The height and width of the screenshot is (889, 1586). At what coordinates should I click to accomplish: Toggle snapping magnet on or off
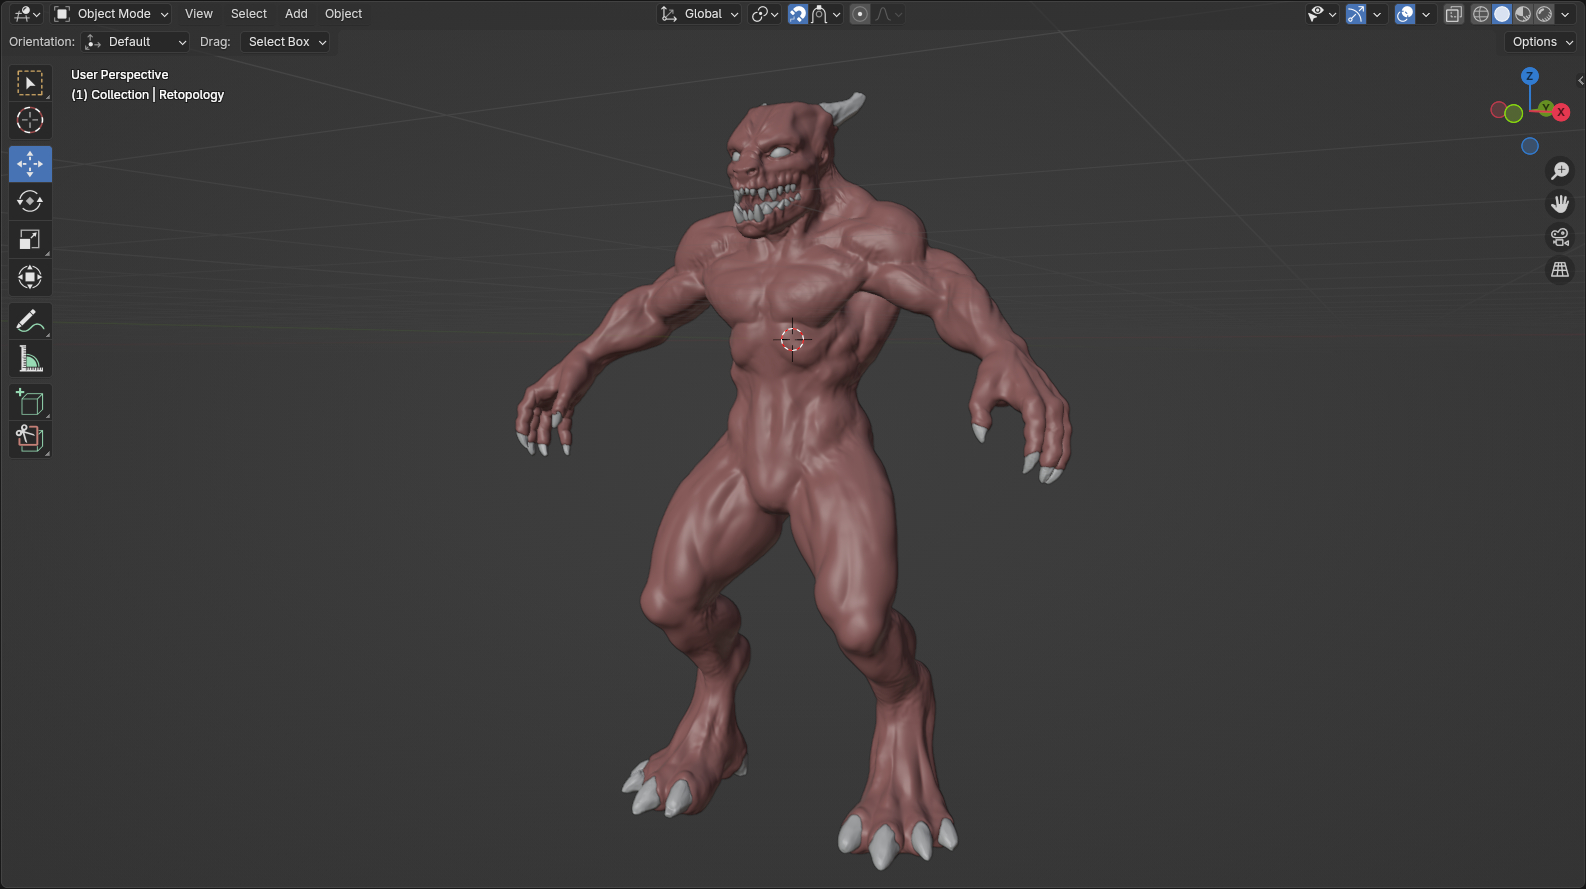pos(797,14)
